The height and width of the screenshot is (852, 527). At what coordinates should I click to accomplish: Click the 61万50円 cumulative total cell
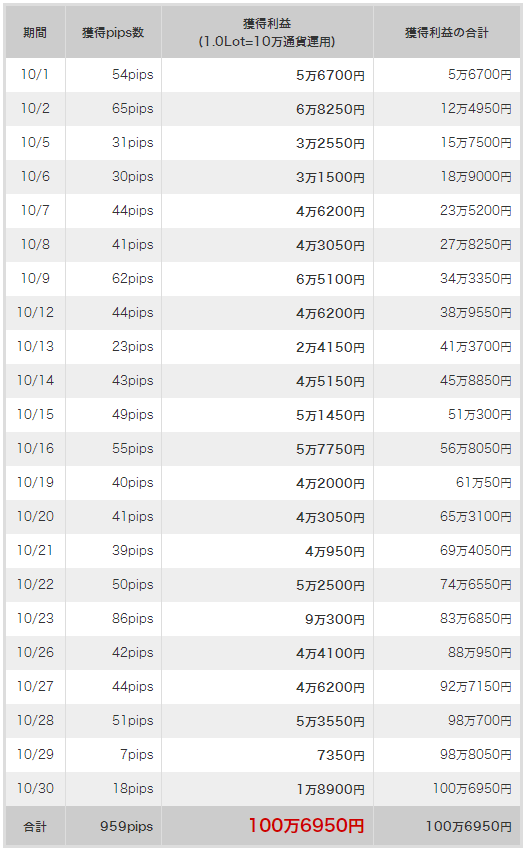click(x=447, y=483)
